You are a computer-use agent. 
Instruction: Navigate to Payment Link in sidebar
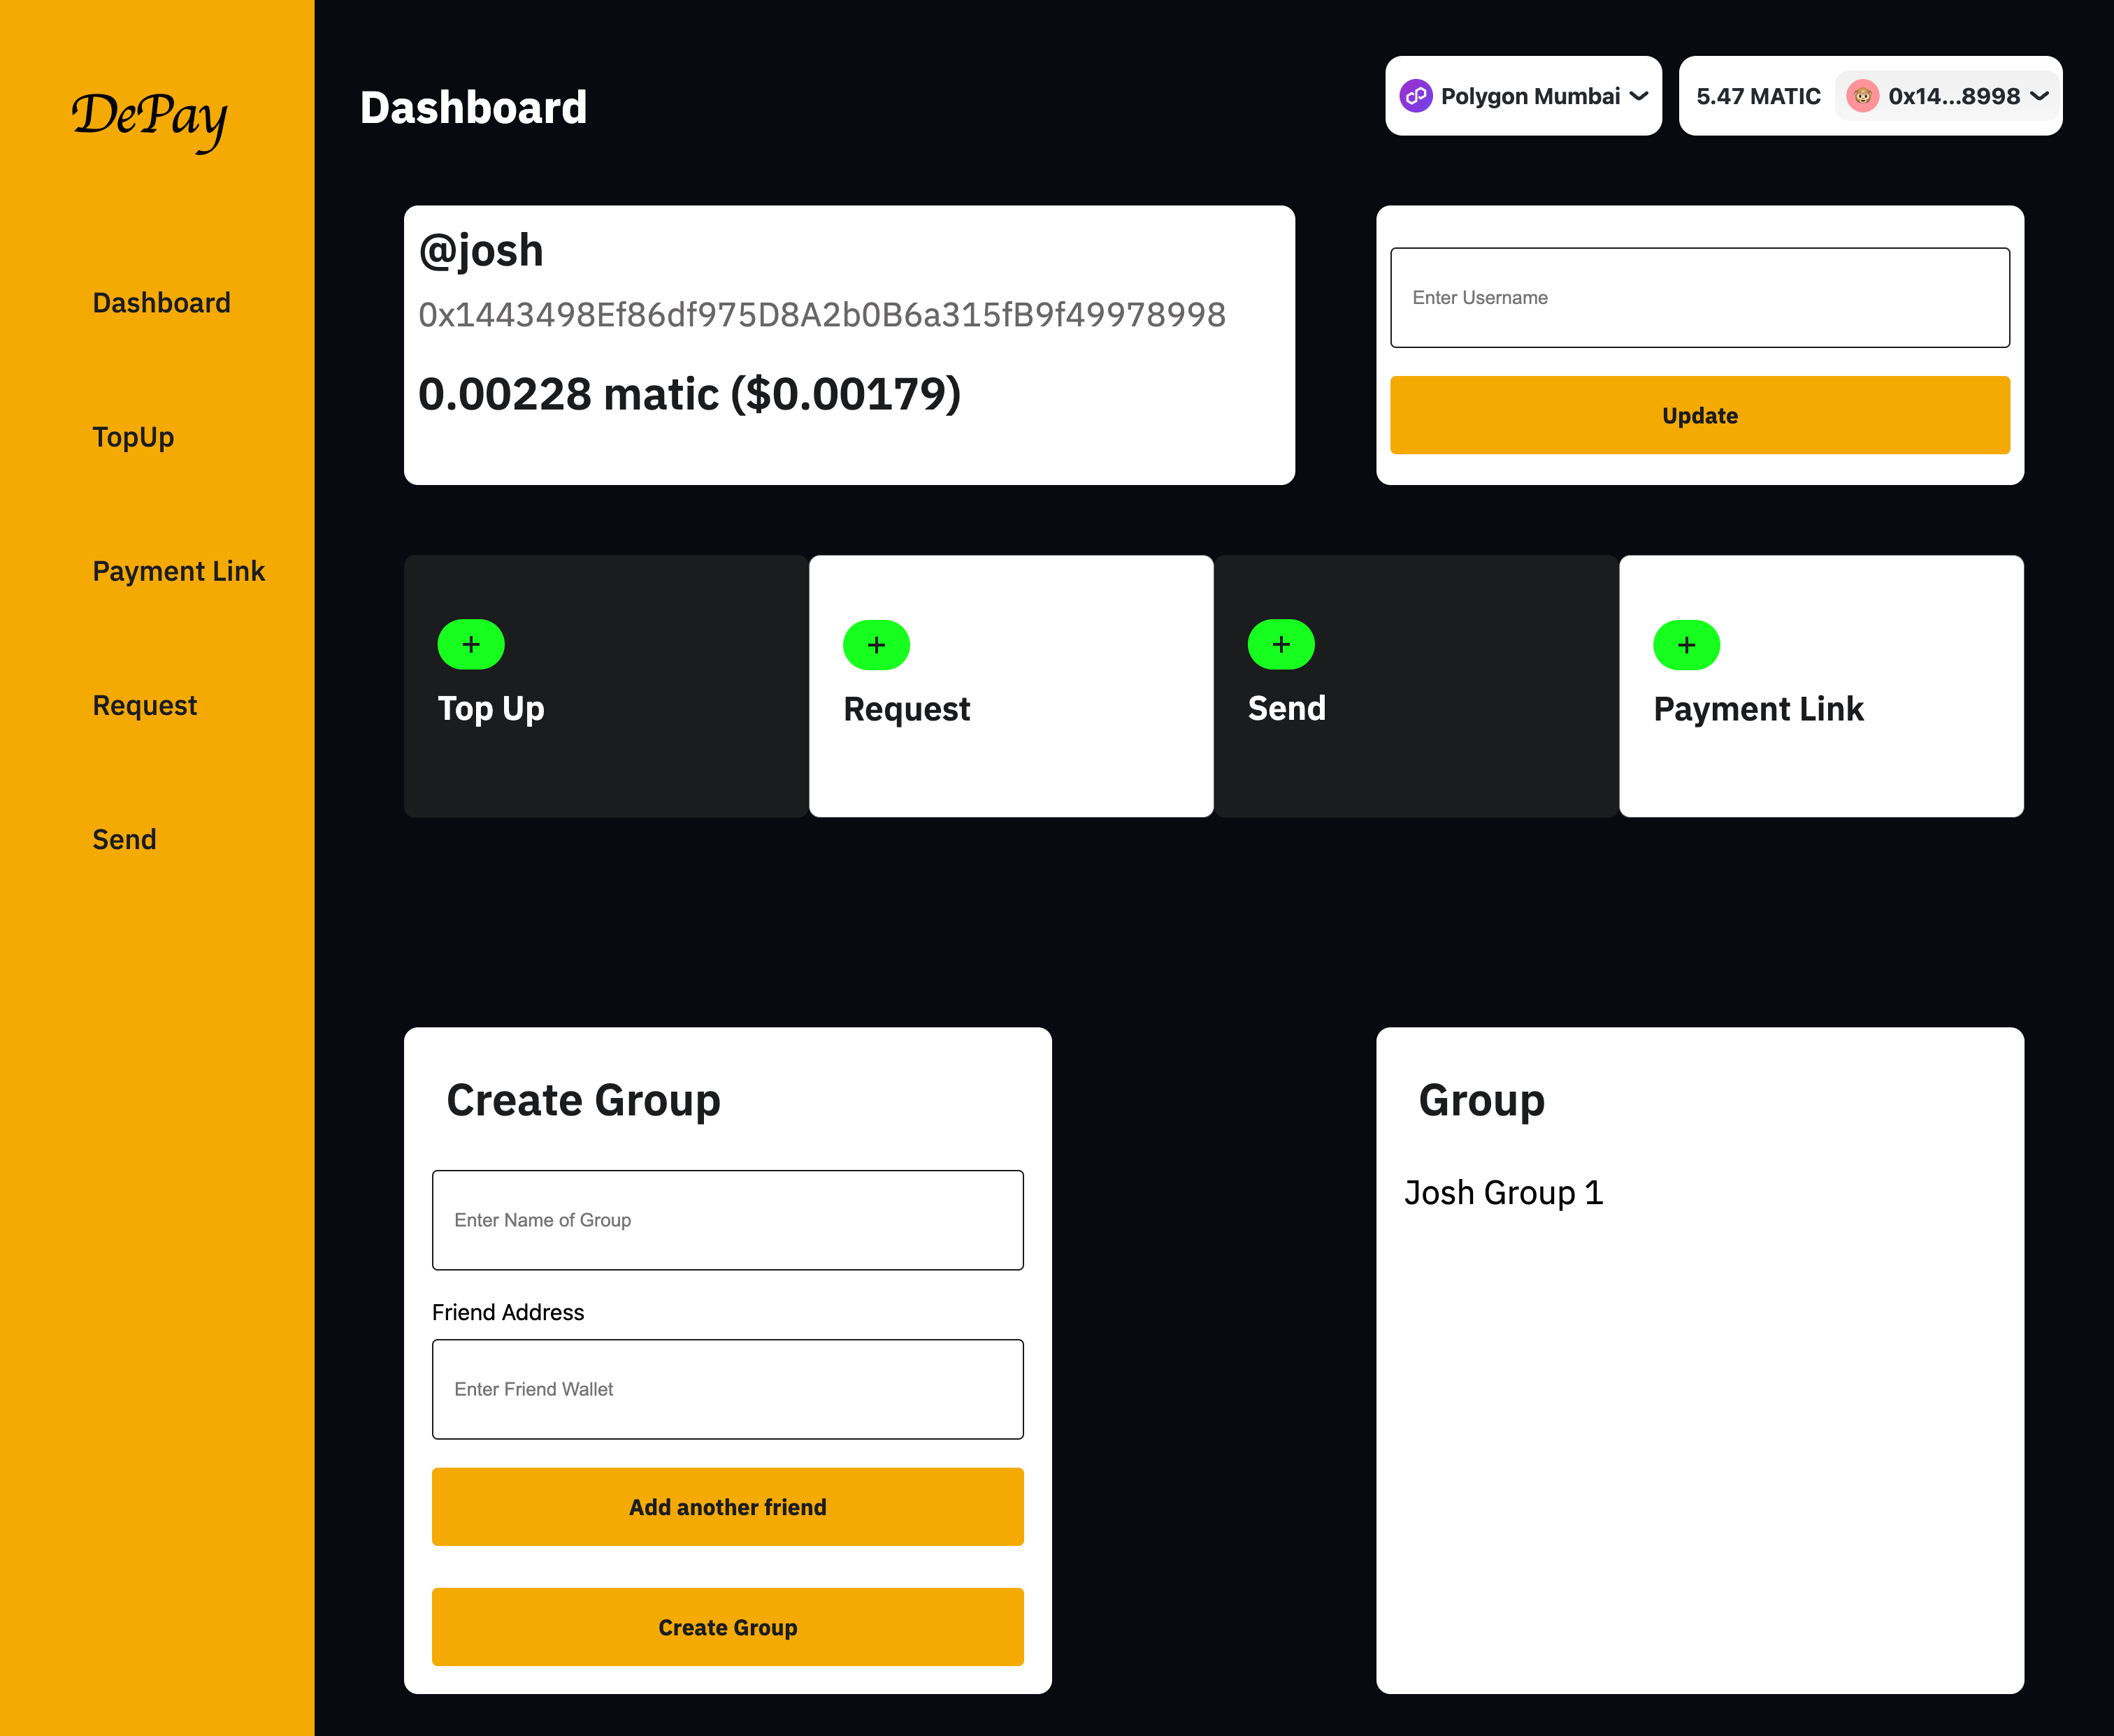(x=178, y=571)
